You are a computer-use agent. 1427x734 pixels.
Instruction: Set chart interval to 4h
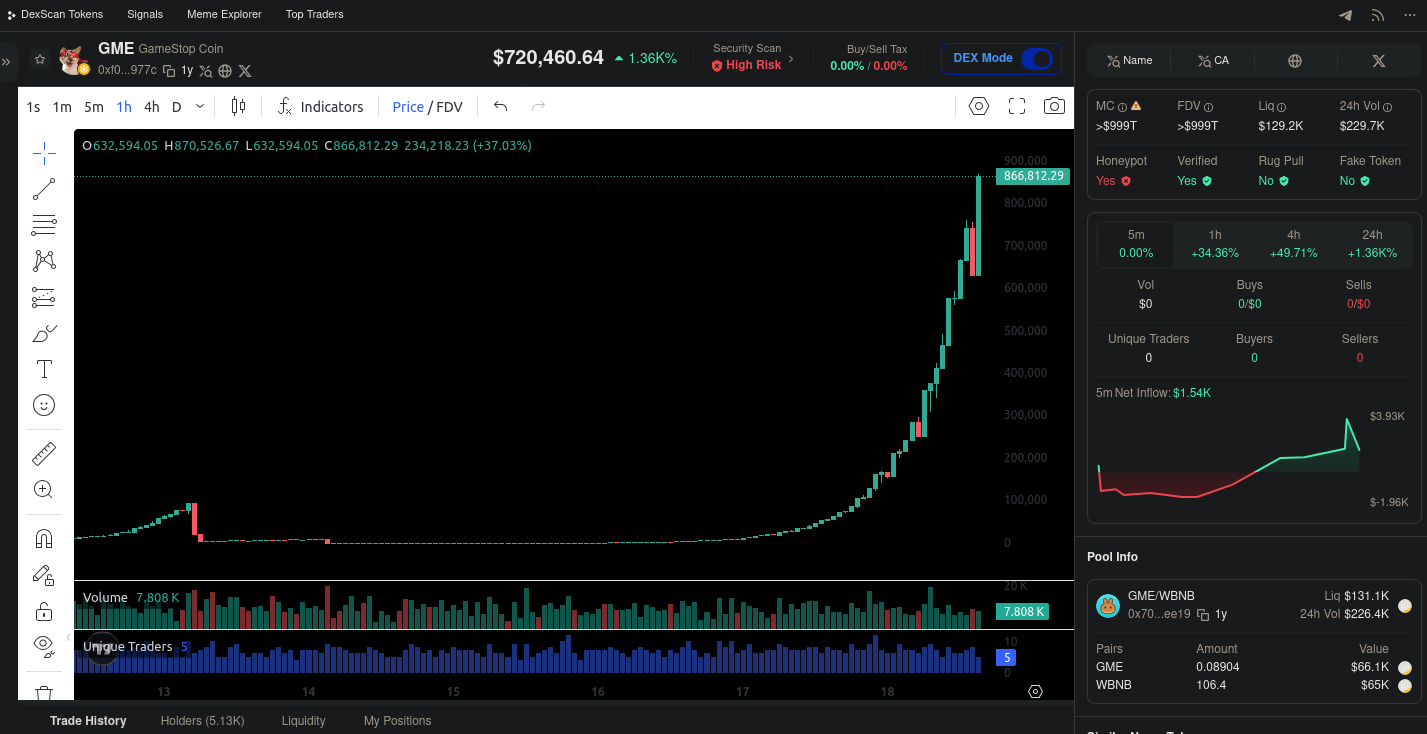[151, 107]
